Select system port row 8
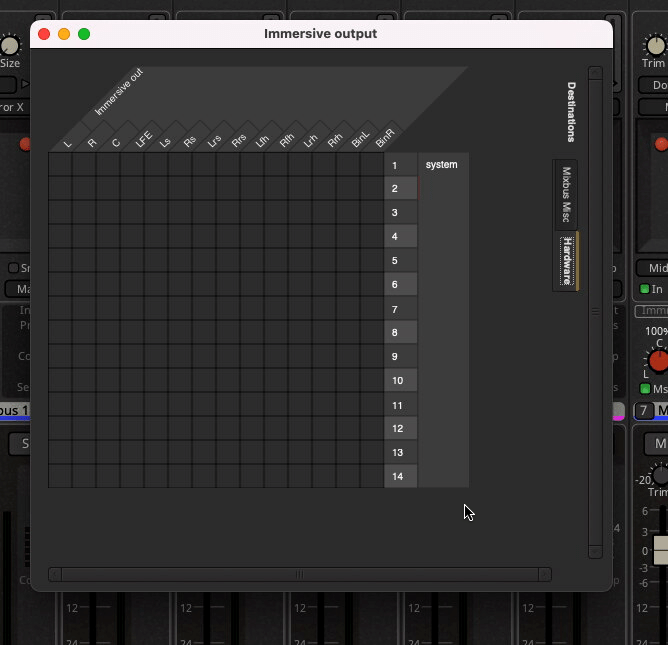 [x=400, y=332]
